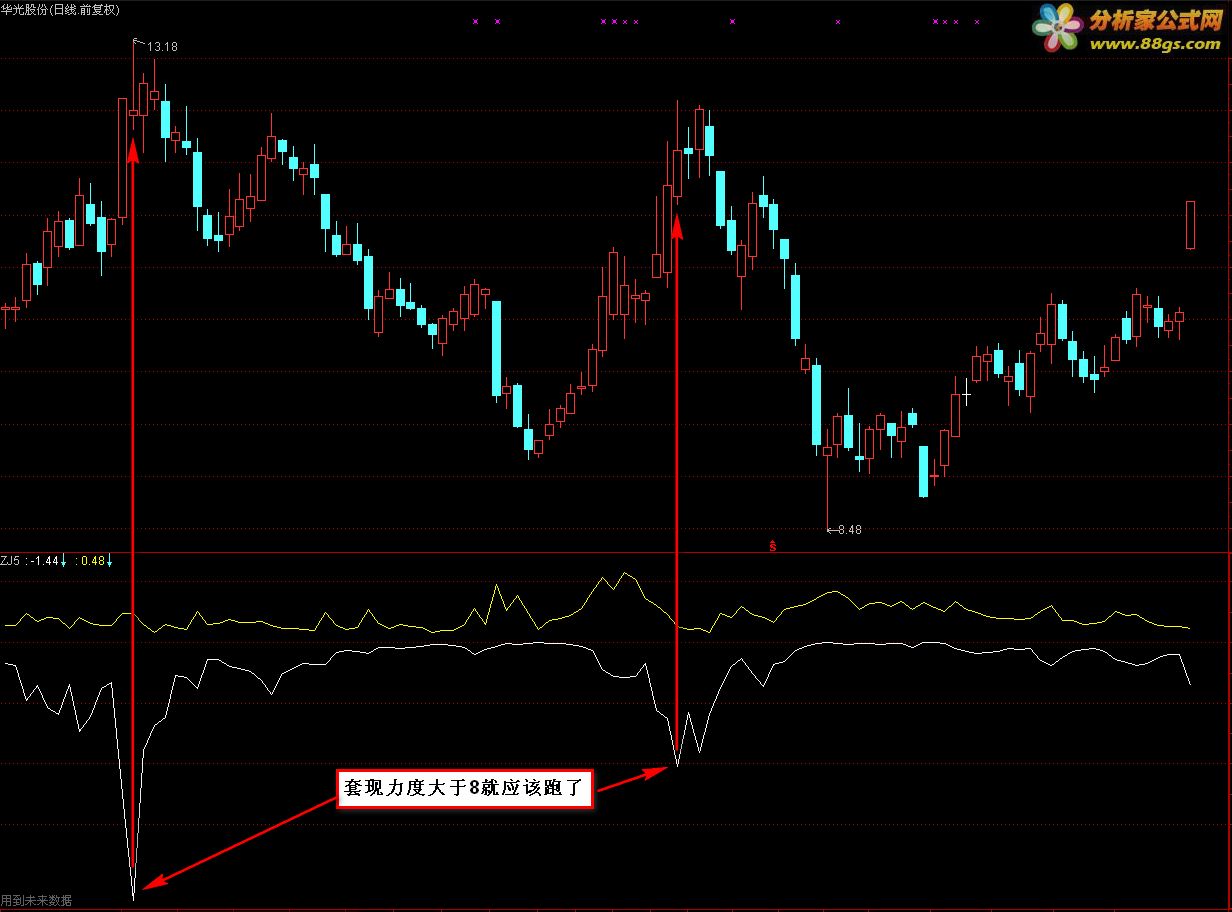This screenshot has width=1232, height=912.
Task: Open the 分析家公式网 logo link
Action: pos(1154,19)
